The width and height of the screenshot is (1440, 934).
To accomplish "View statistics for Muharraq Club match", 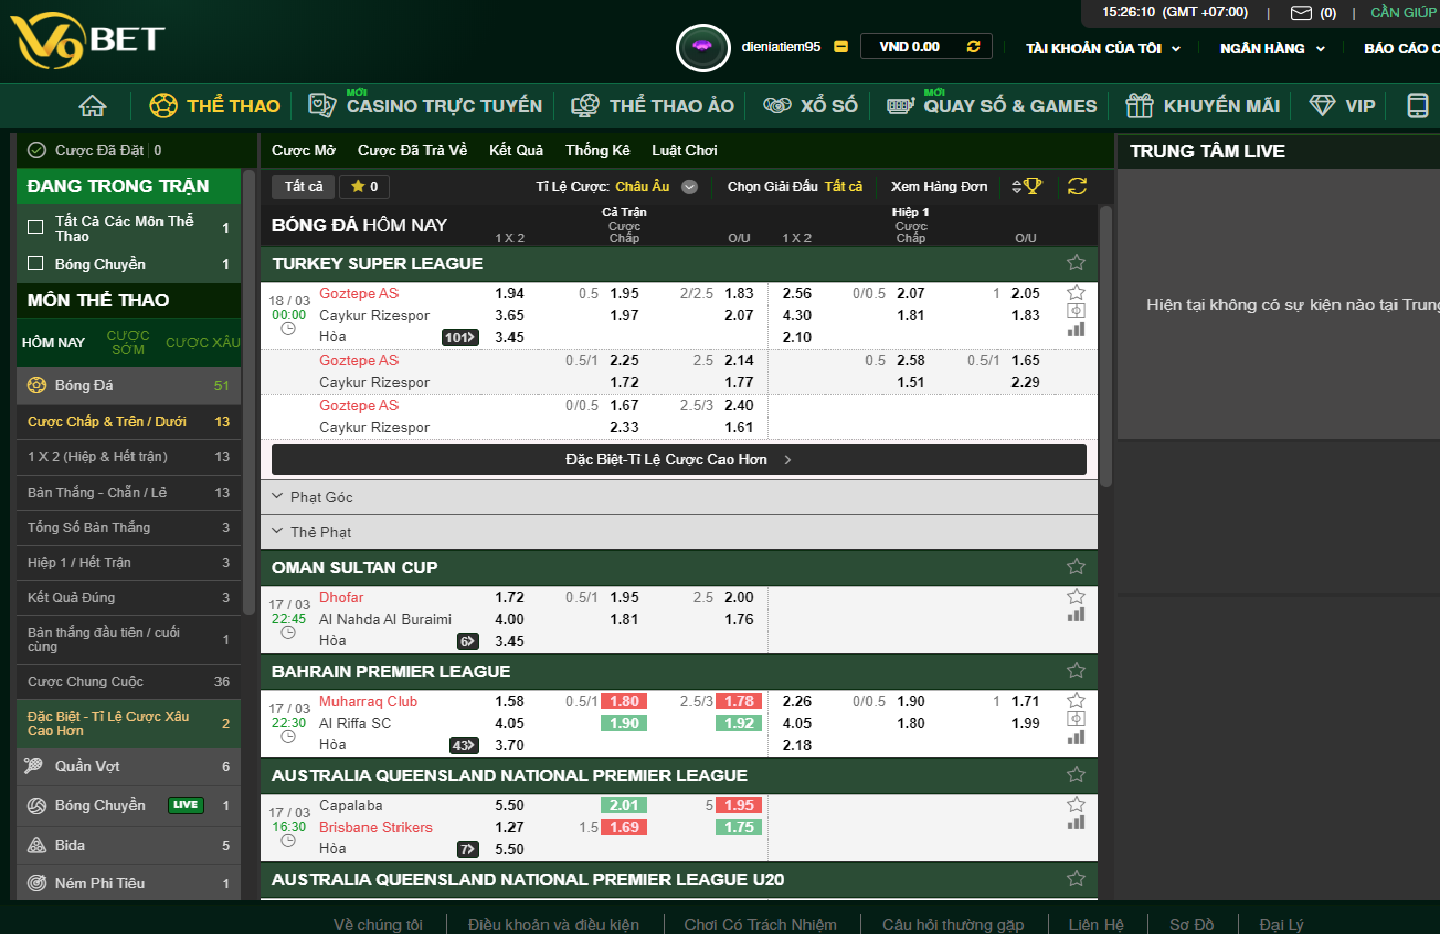I will (1076, 737).
